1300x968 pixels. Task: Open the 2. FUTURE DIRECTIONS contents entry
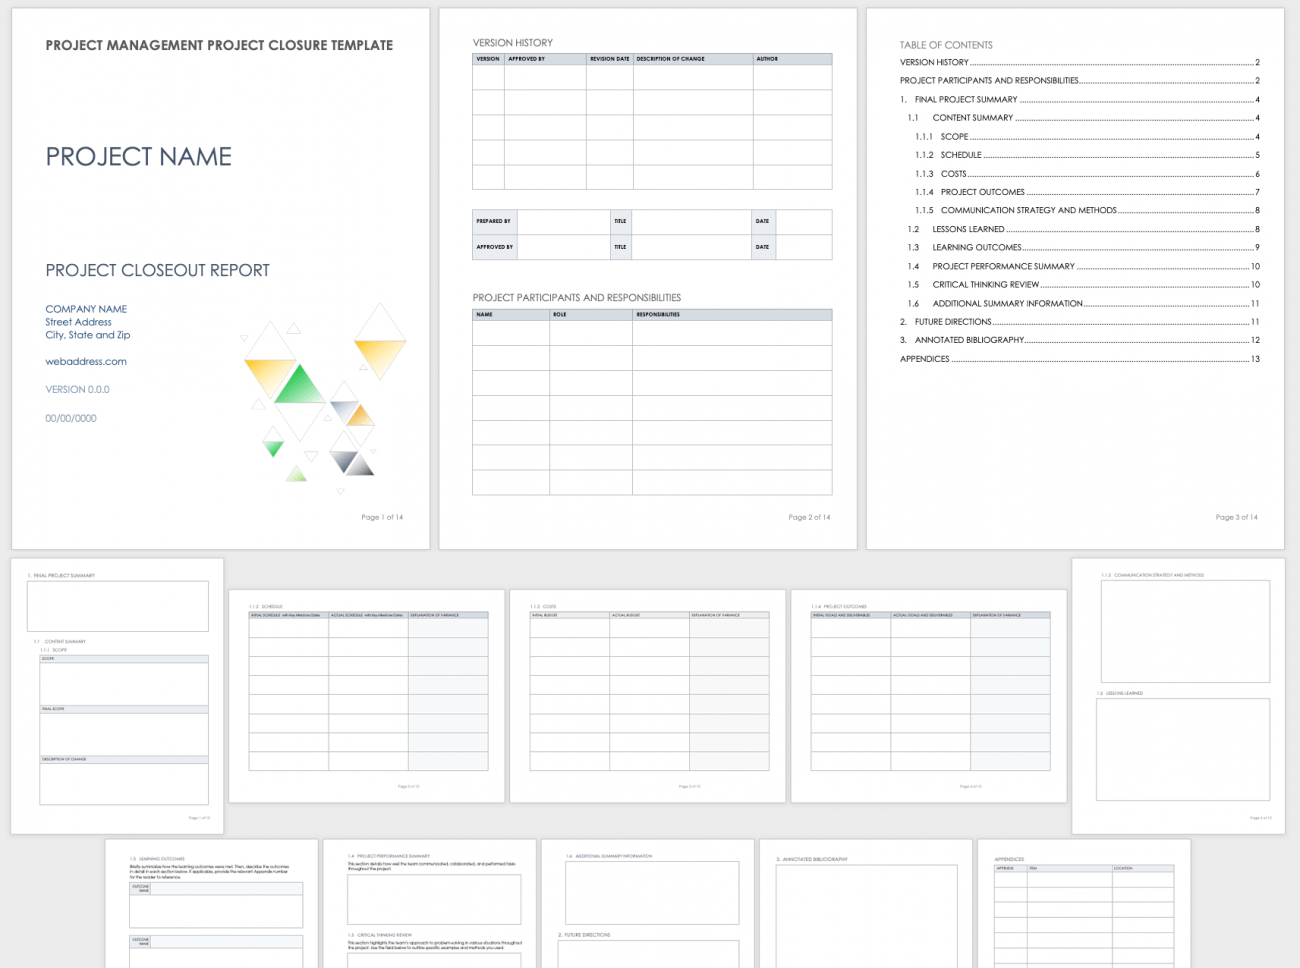pos(1080,322)
